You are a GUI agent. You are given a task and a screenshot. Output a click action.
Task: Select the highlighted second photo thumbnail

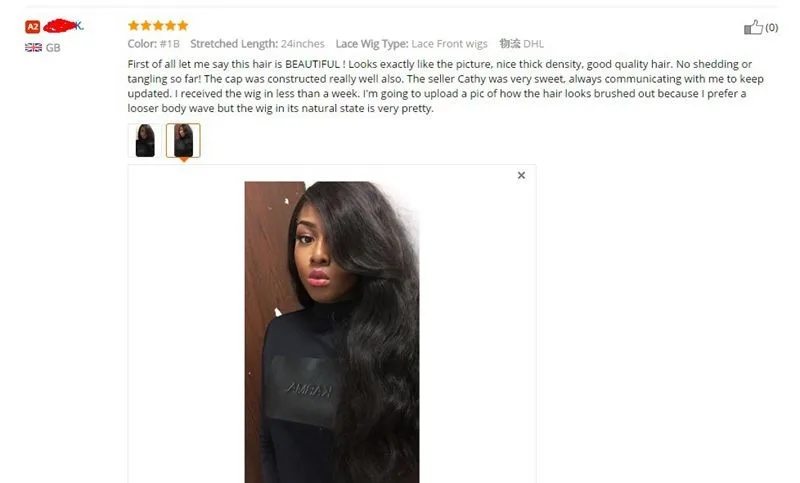click(x=183, y=140)
